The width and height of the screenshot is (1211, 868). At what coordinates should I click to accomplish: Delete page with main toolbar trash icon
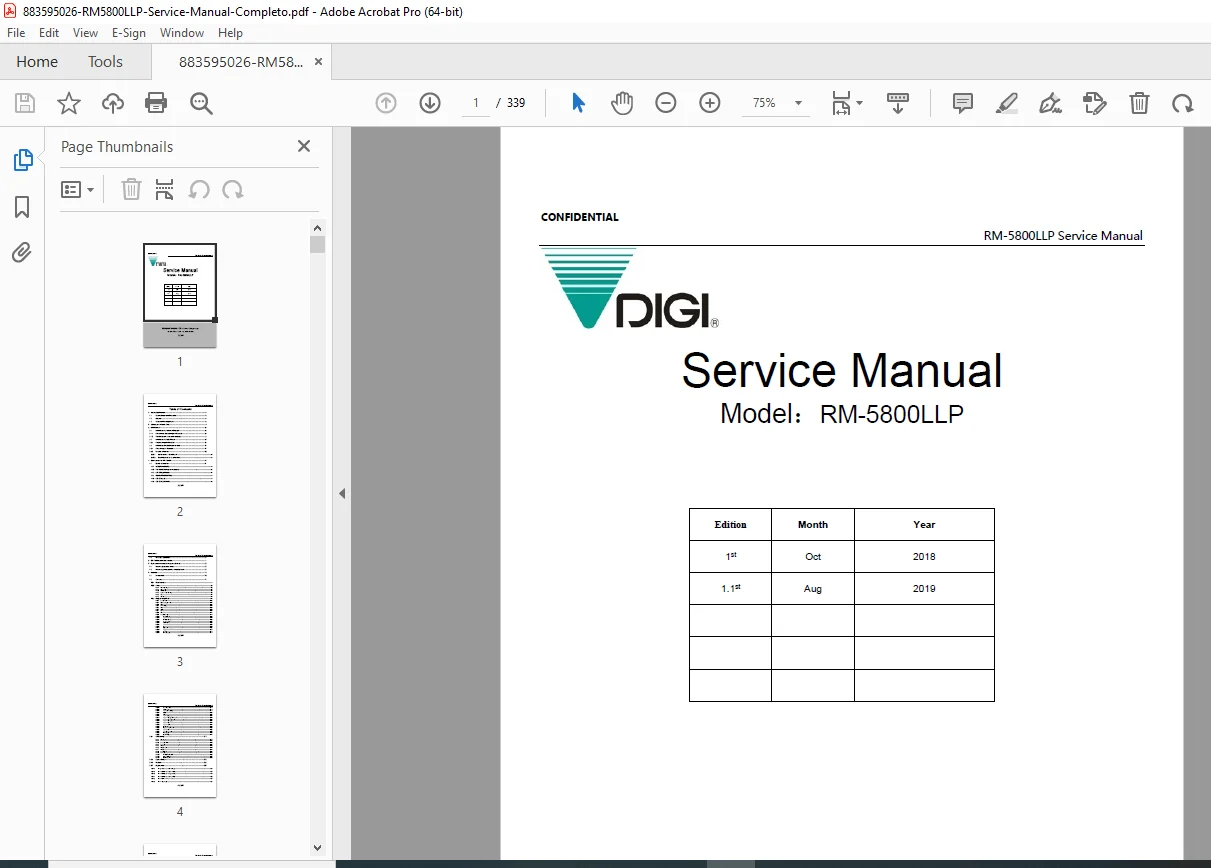(1139, 103)
